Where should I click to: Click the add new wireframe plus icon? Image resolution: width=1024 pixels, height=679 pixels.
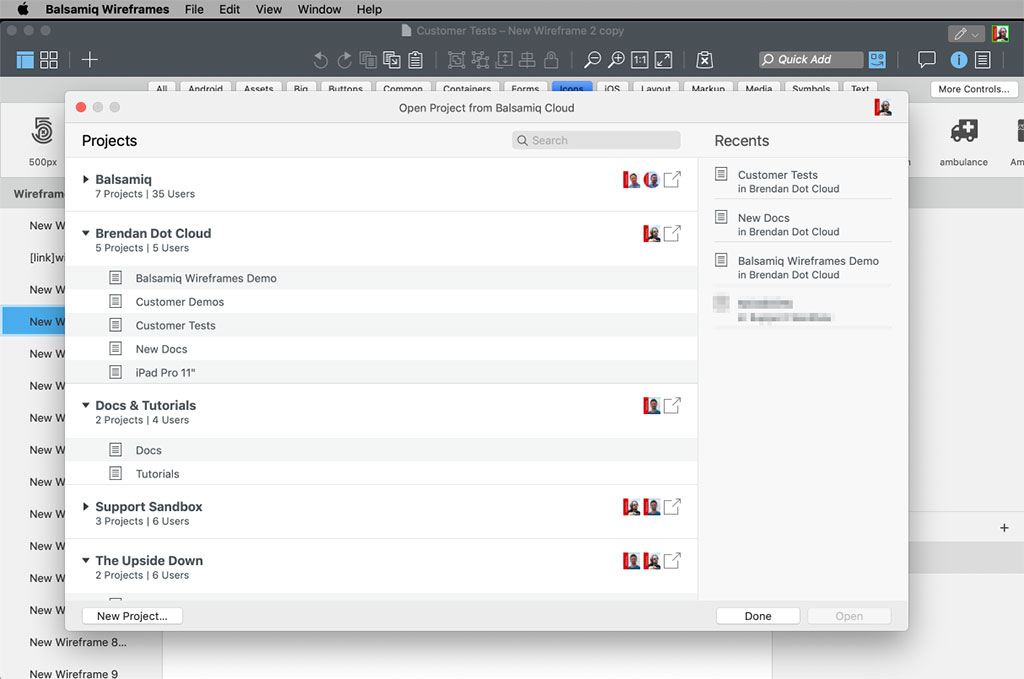(x=90, y=60)
